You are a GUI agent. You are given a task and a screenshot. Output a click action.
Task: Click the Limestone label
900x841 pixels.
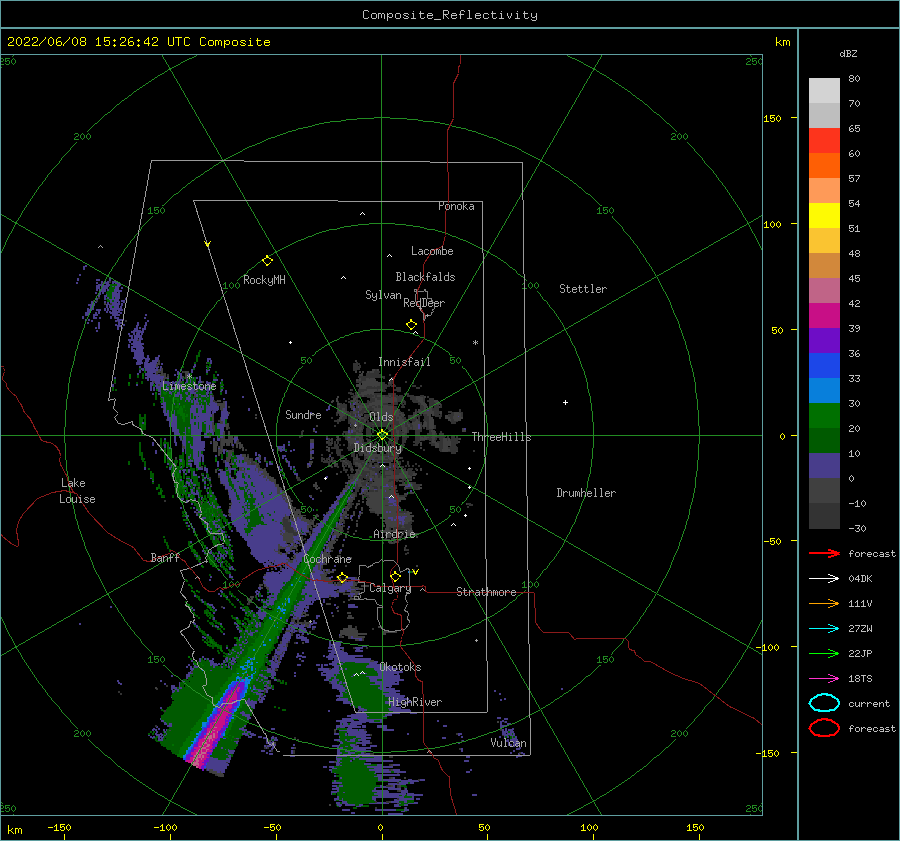pos(189,386)
